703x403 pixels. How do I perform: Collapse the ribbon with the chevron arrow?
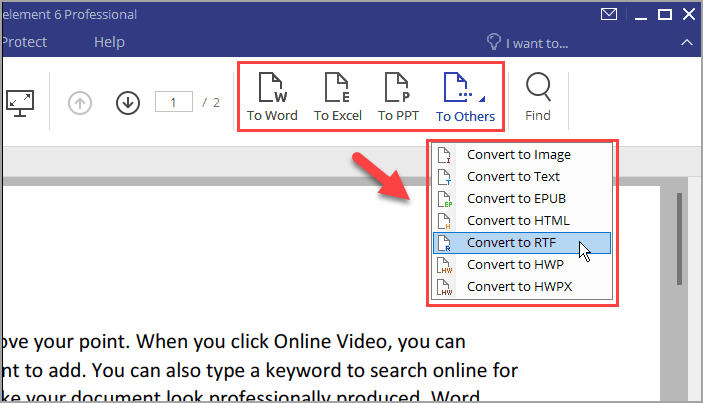point(685,42)
